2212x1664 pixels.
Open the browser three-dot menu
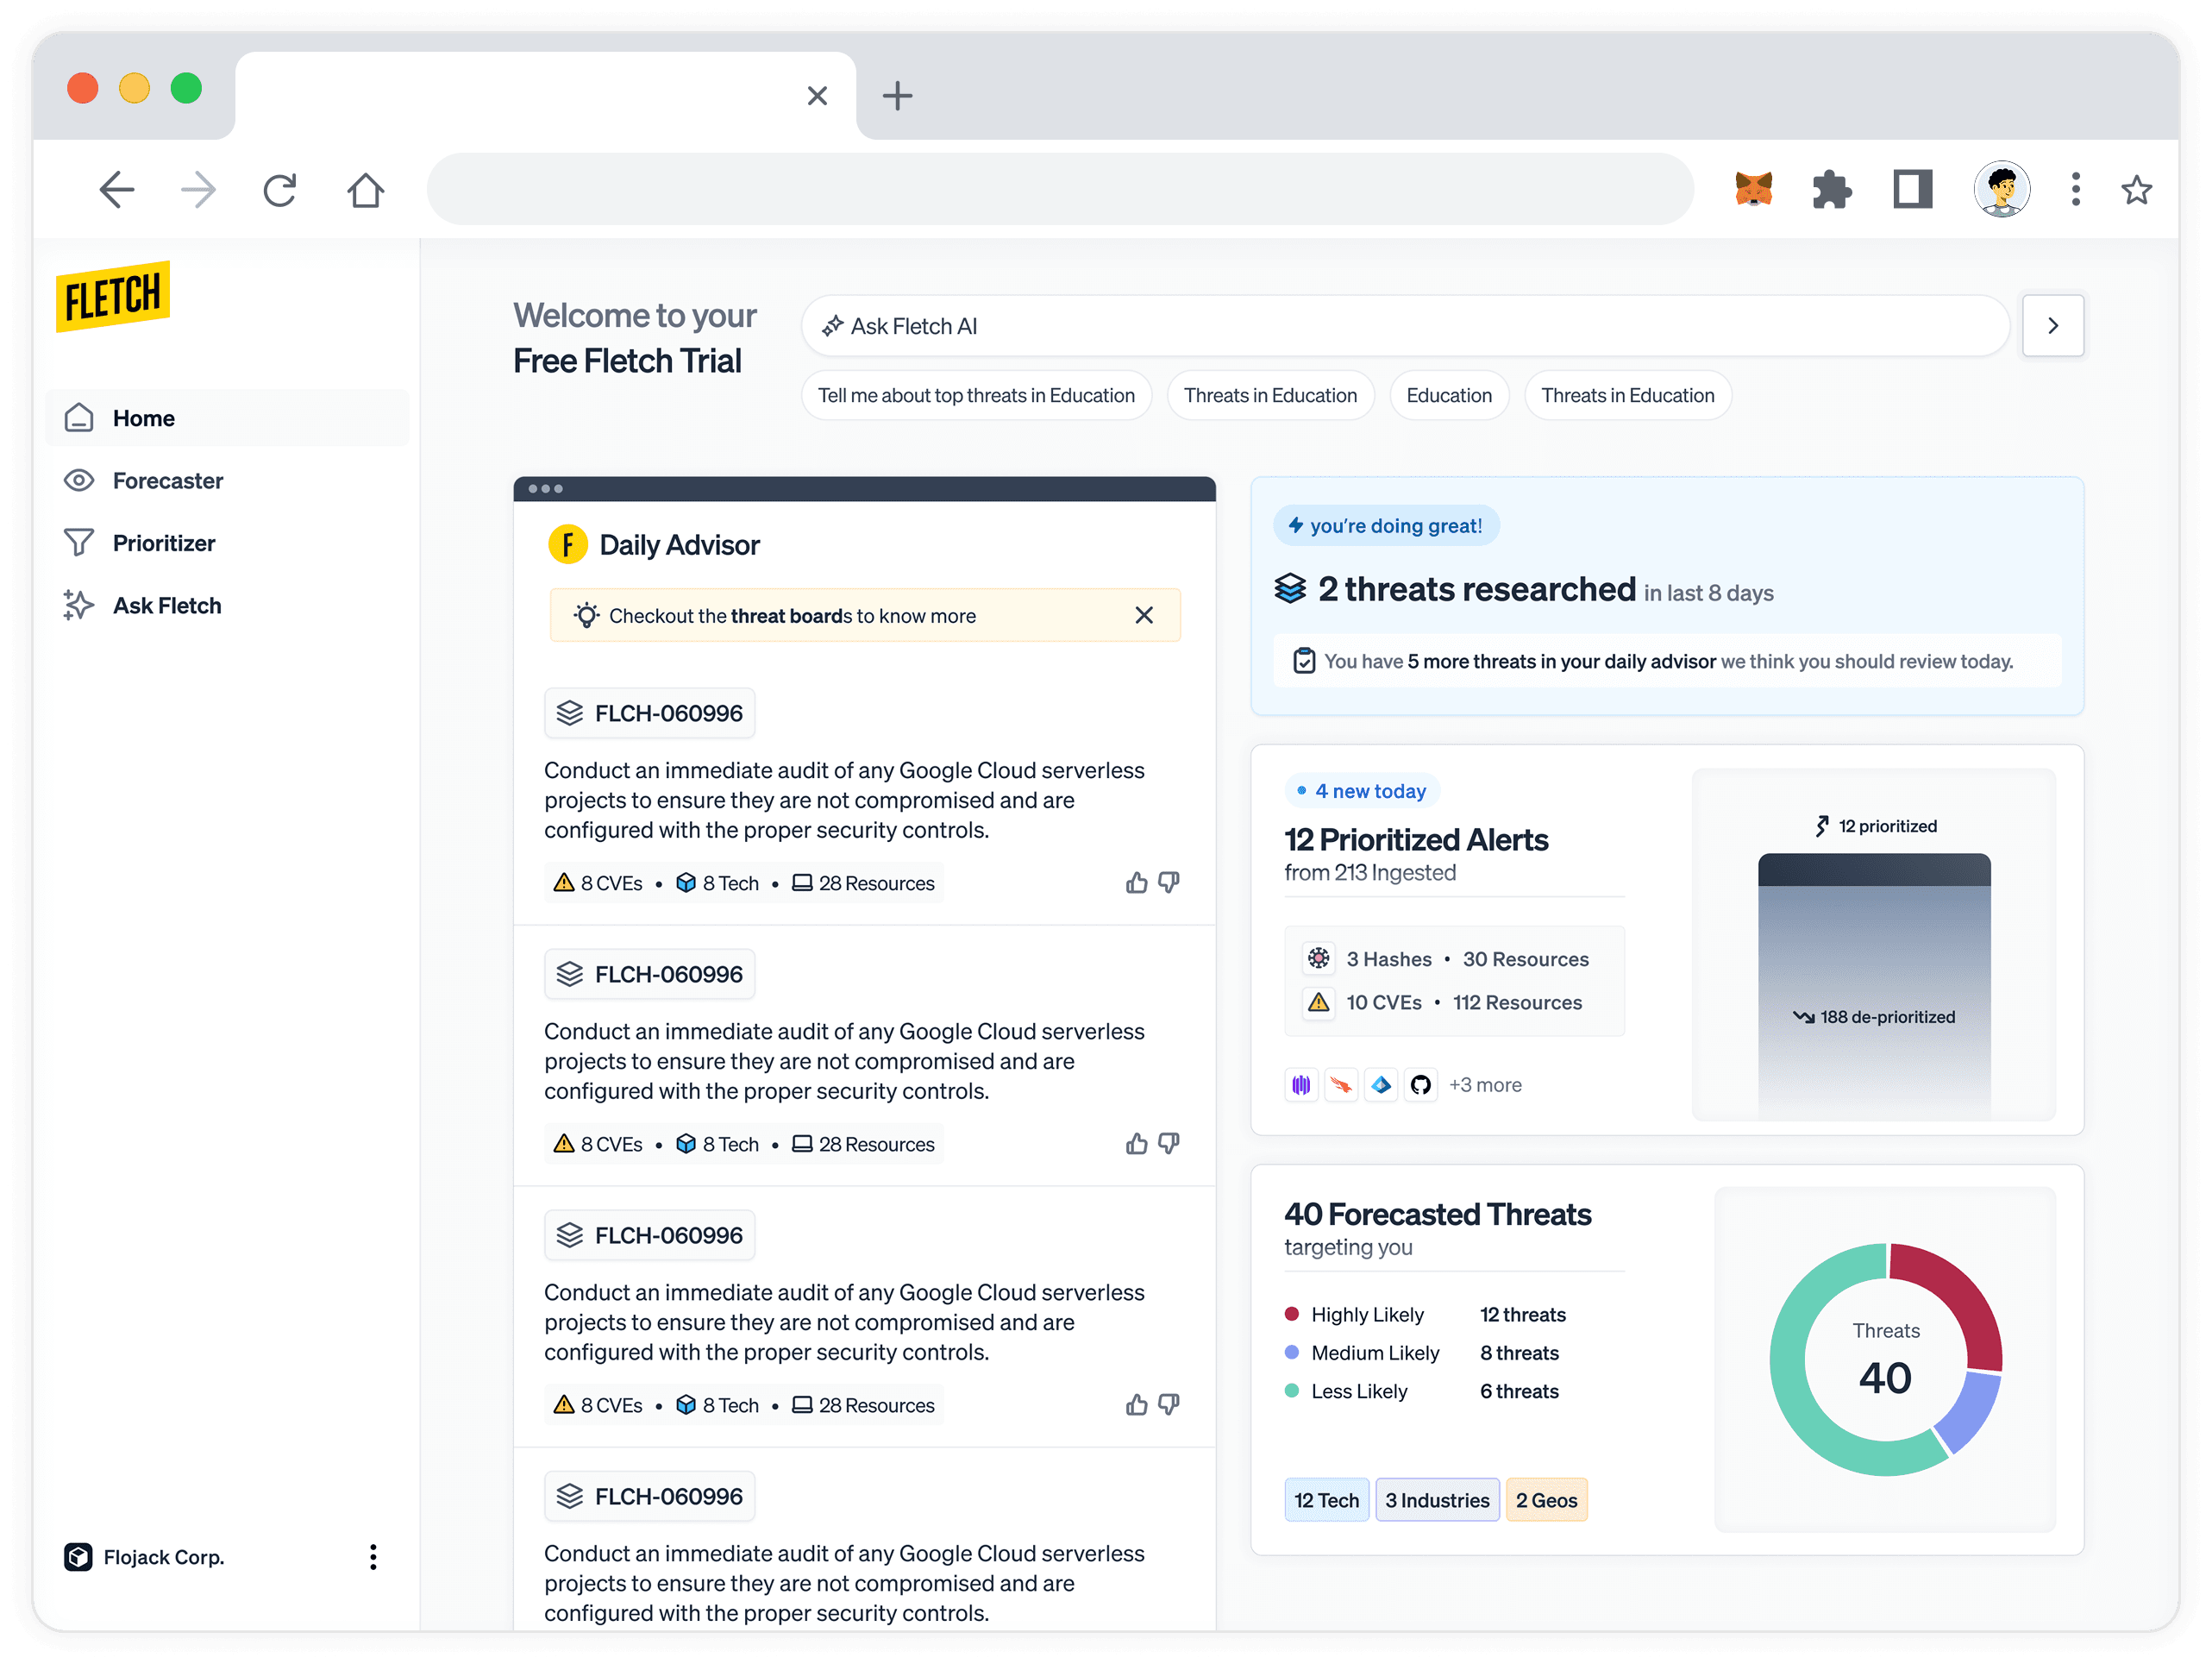coord(2076,189)
